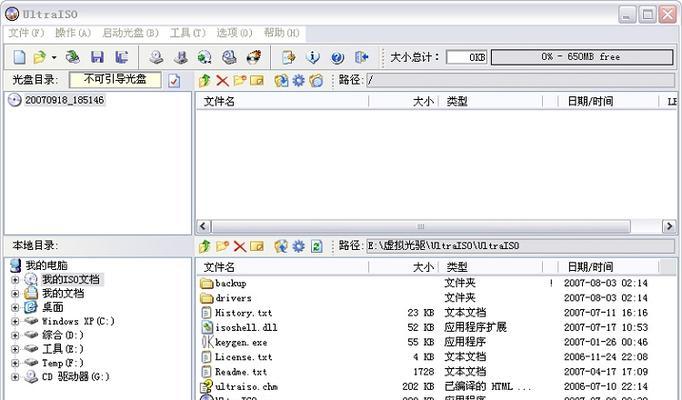Click the set label icon in disc pane
This screenshot has width=682, height=400.
pos(316,80)
